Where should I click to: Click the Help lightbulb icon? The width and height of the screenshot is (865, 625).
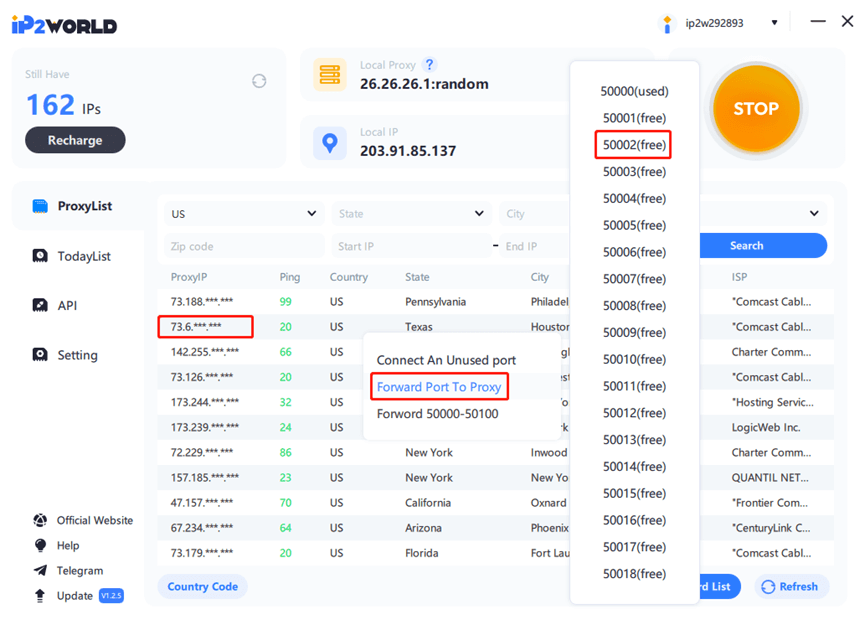click(40, 546)
